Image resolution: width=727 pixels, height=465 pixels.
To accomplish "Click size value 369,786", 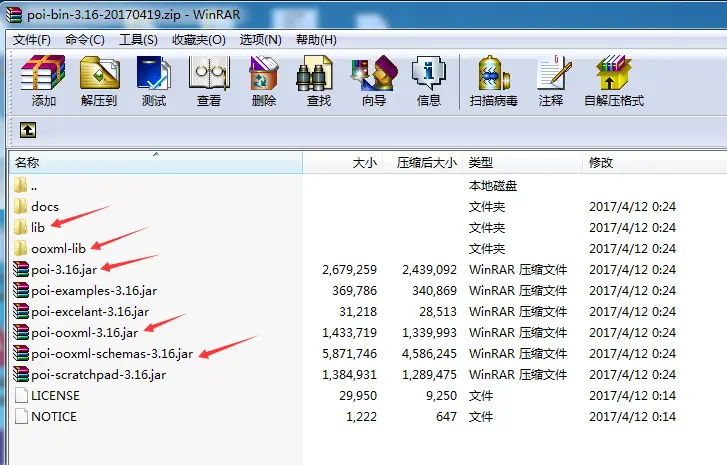I will click(x=355, y=291).
